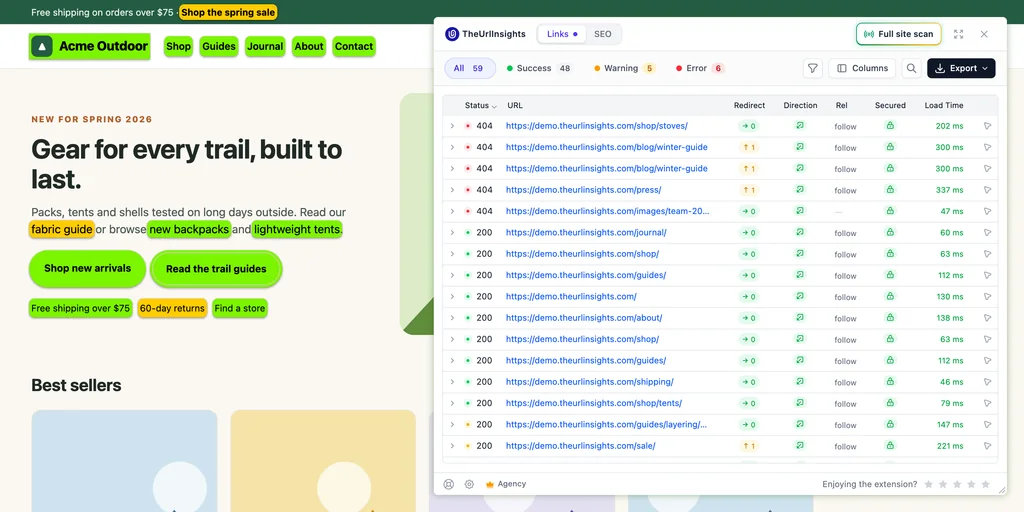Show All 59 links filter
This screenshot has height=512, width=1024.
pos(470,68)
